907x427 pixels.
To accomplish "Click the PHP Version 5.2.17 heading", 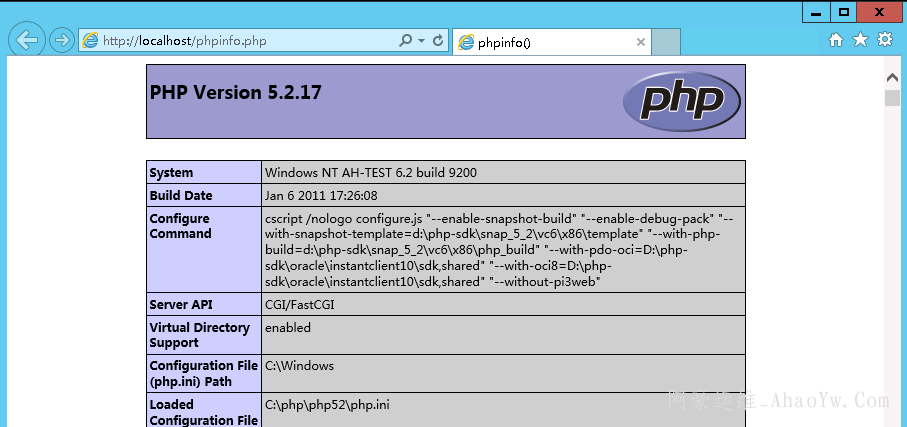I will (x=236, y=92).
